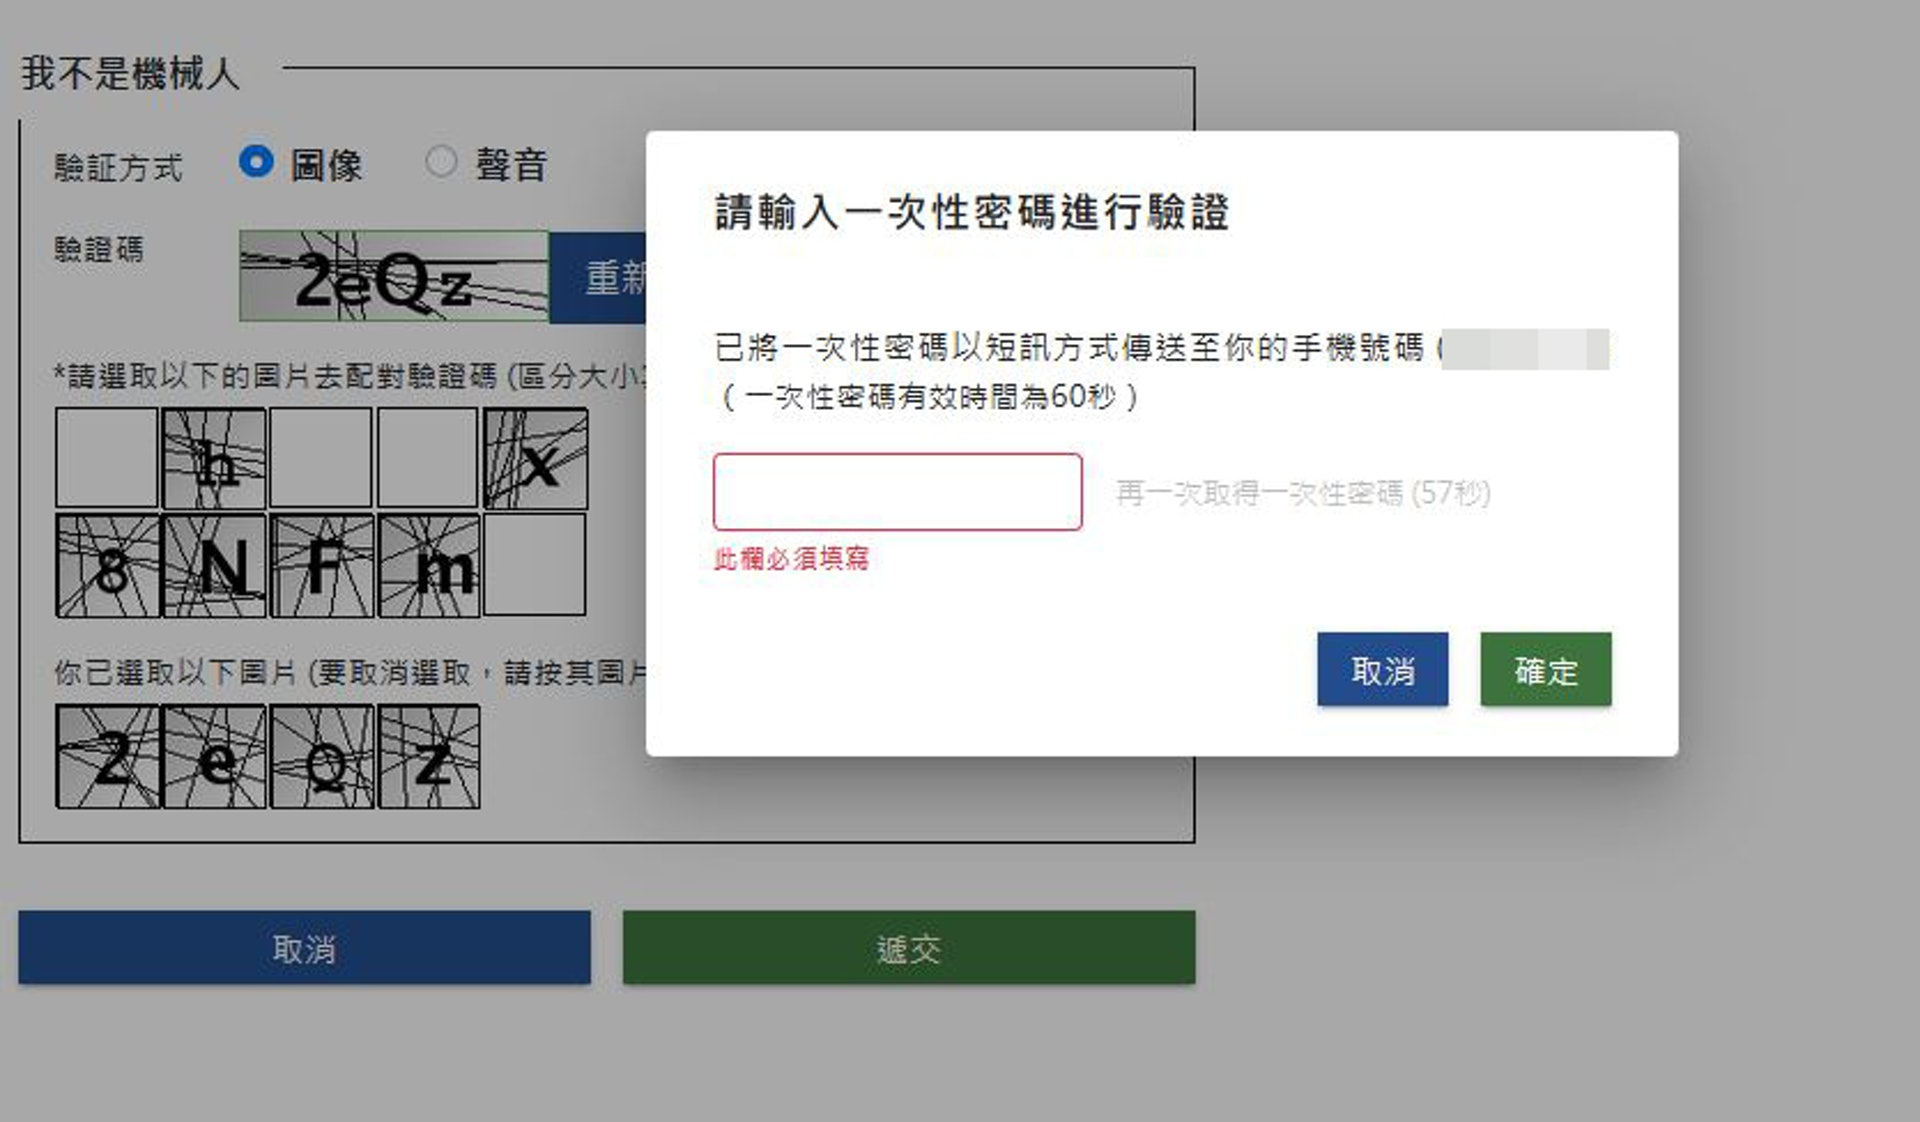Click the 2eQz captcha code image
The width and height of the screenshot is (1920, 1122).
[394, 276]
